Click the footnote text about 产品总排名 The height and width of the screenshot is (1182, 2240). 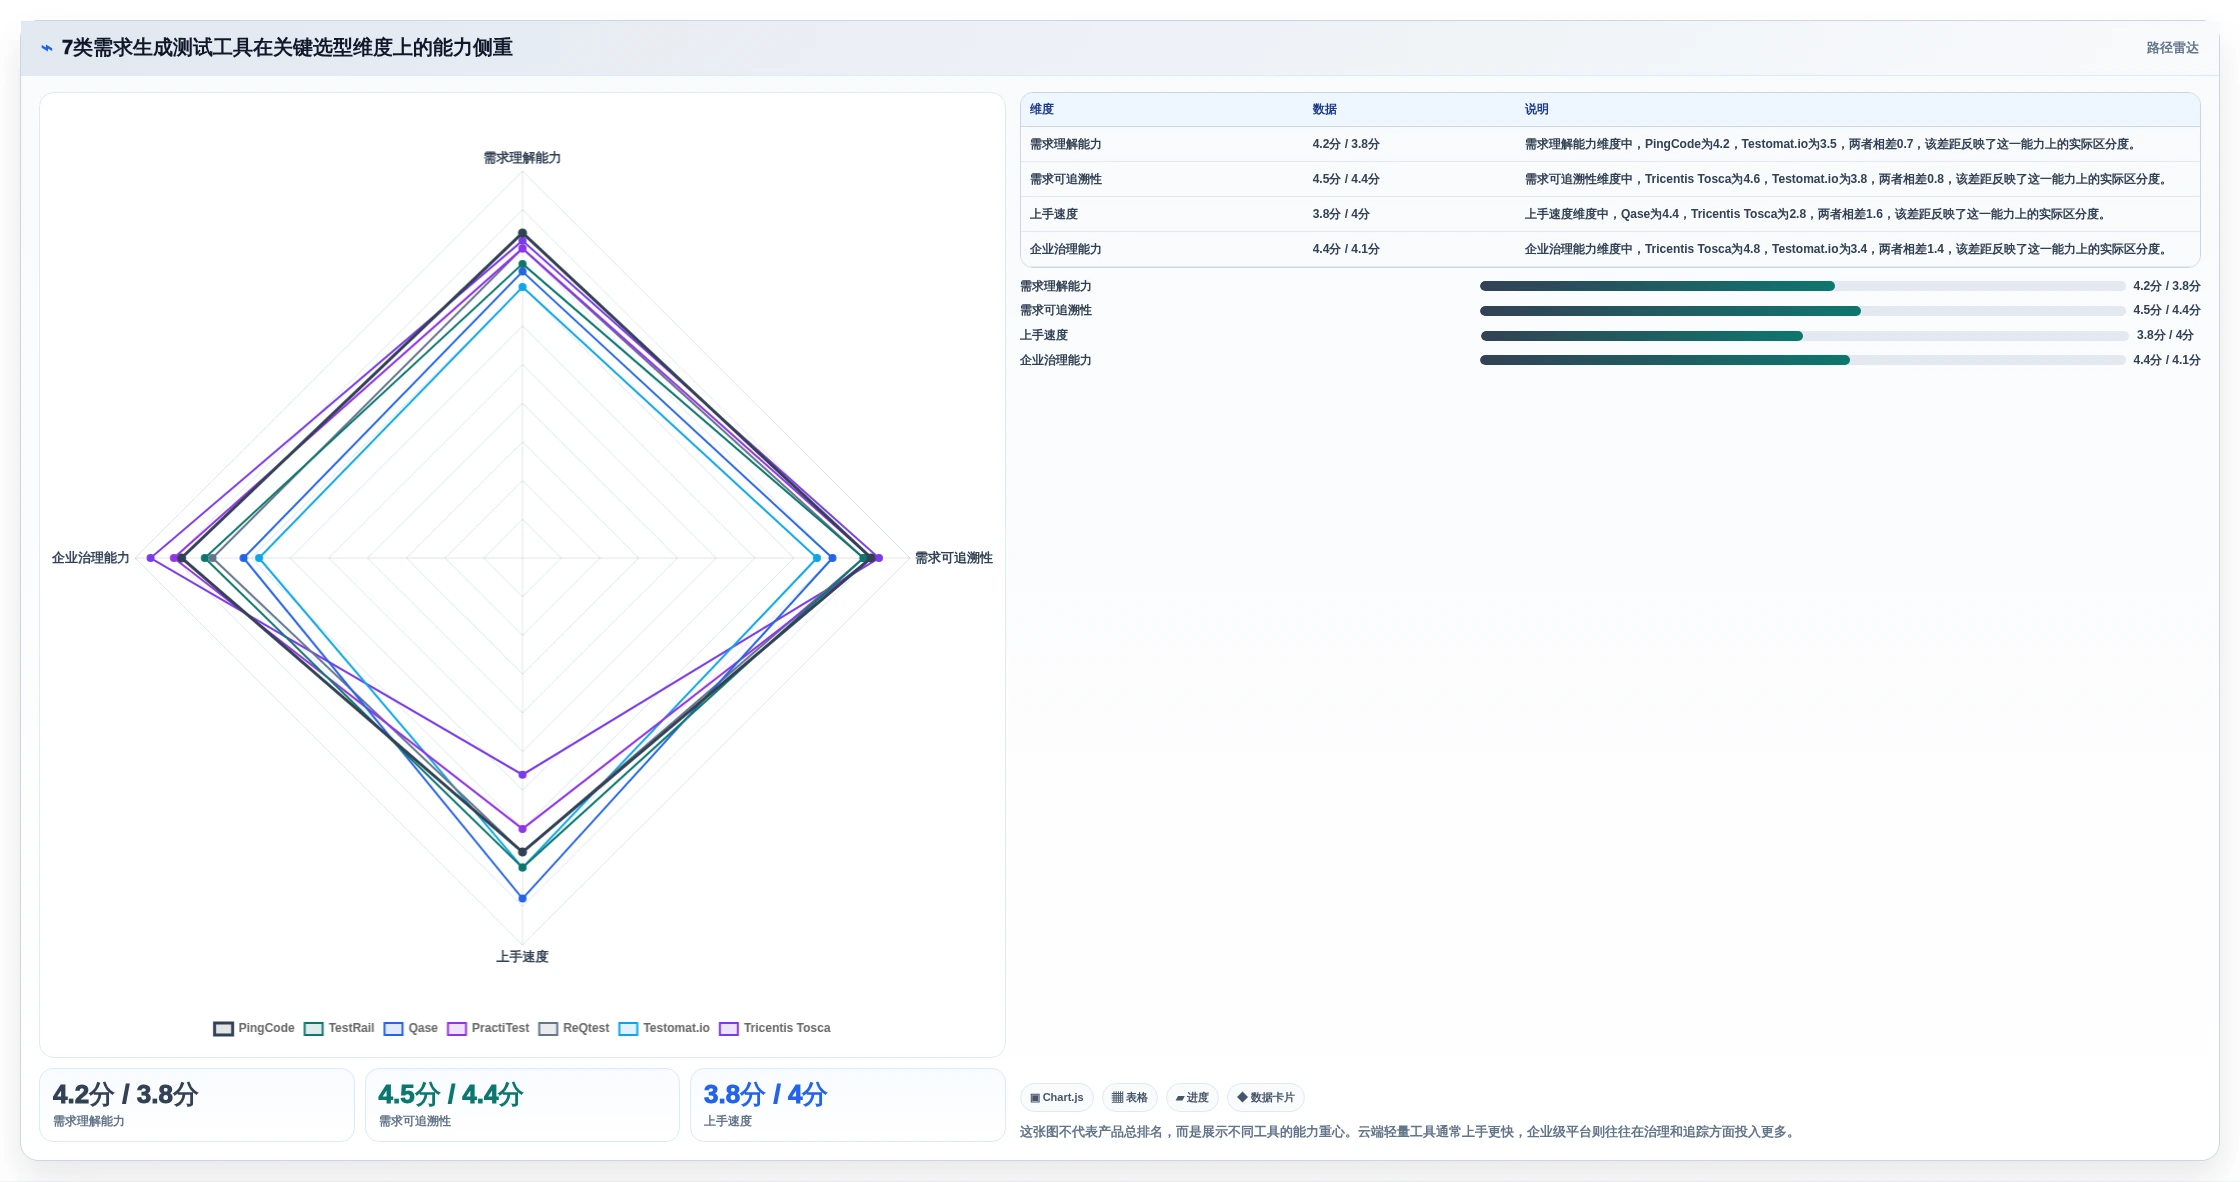pyautogui.click(x=1409, y=1132)
